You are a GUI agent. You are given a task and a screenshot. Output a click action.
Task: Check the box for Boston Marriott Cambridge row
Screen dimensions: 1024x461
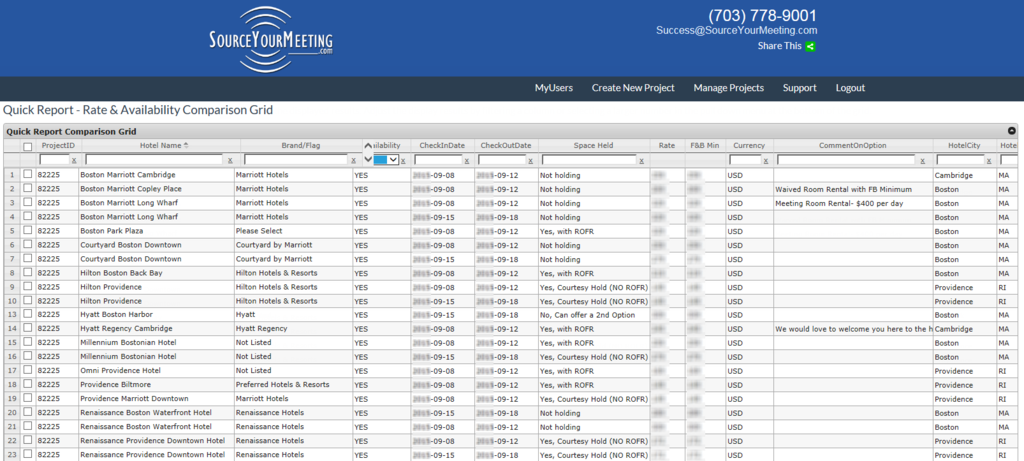click(28, 175)
